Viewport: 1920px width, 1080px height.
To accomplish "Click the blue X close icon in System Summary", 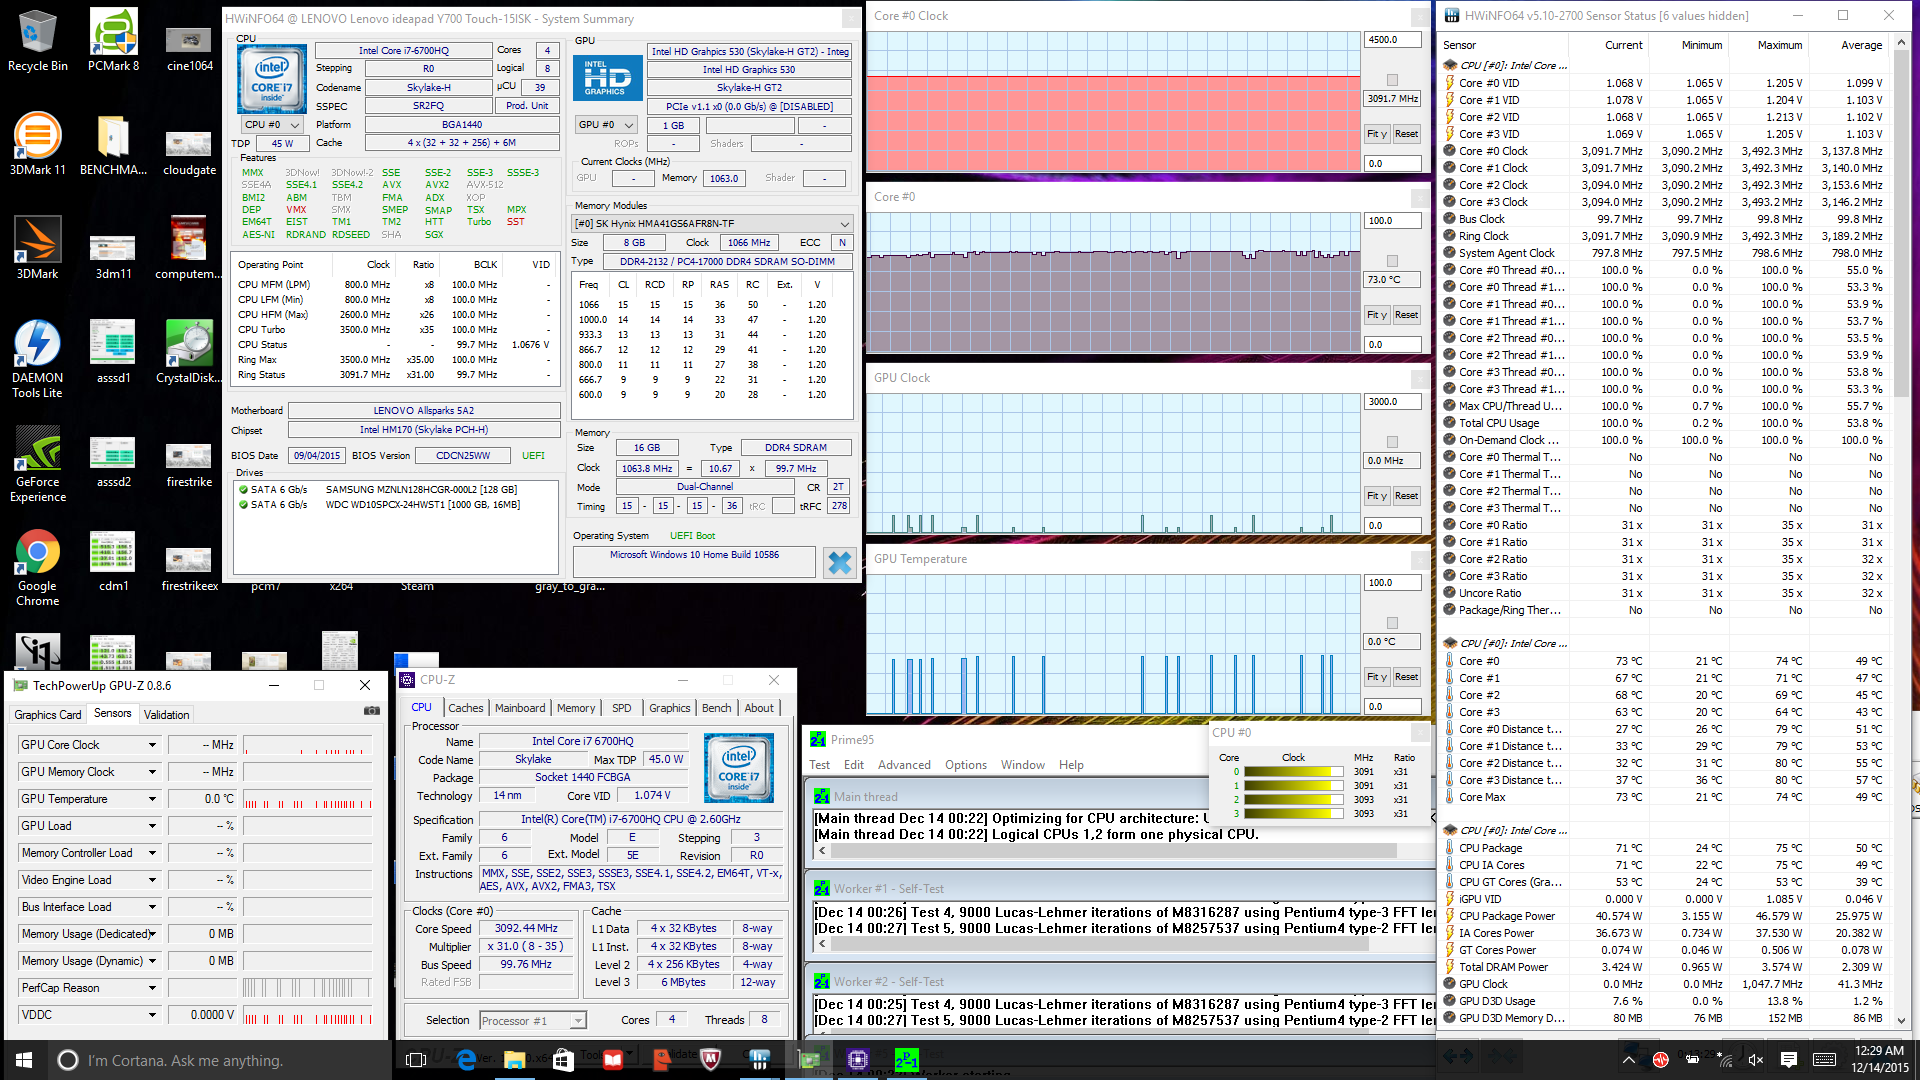I will point(840,563).
